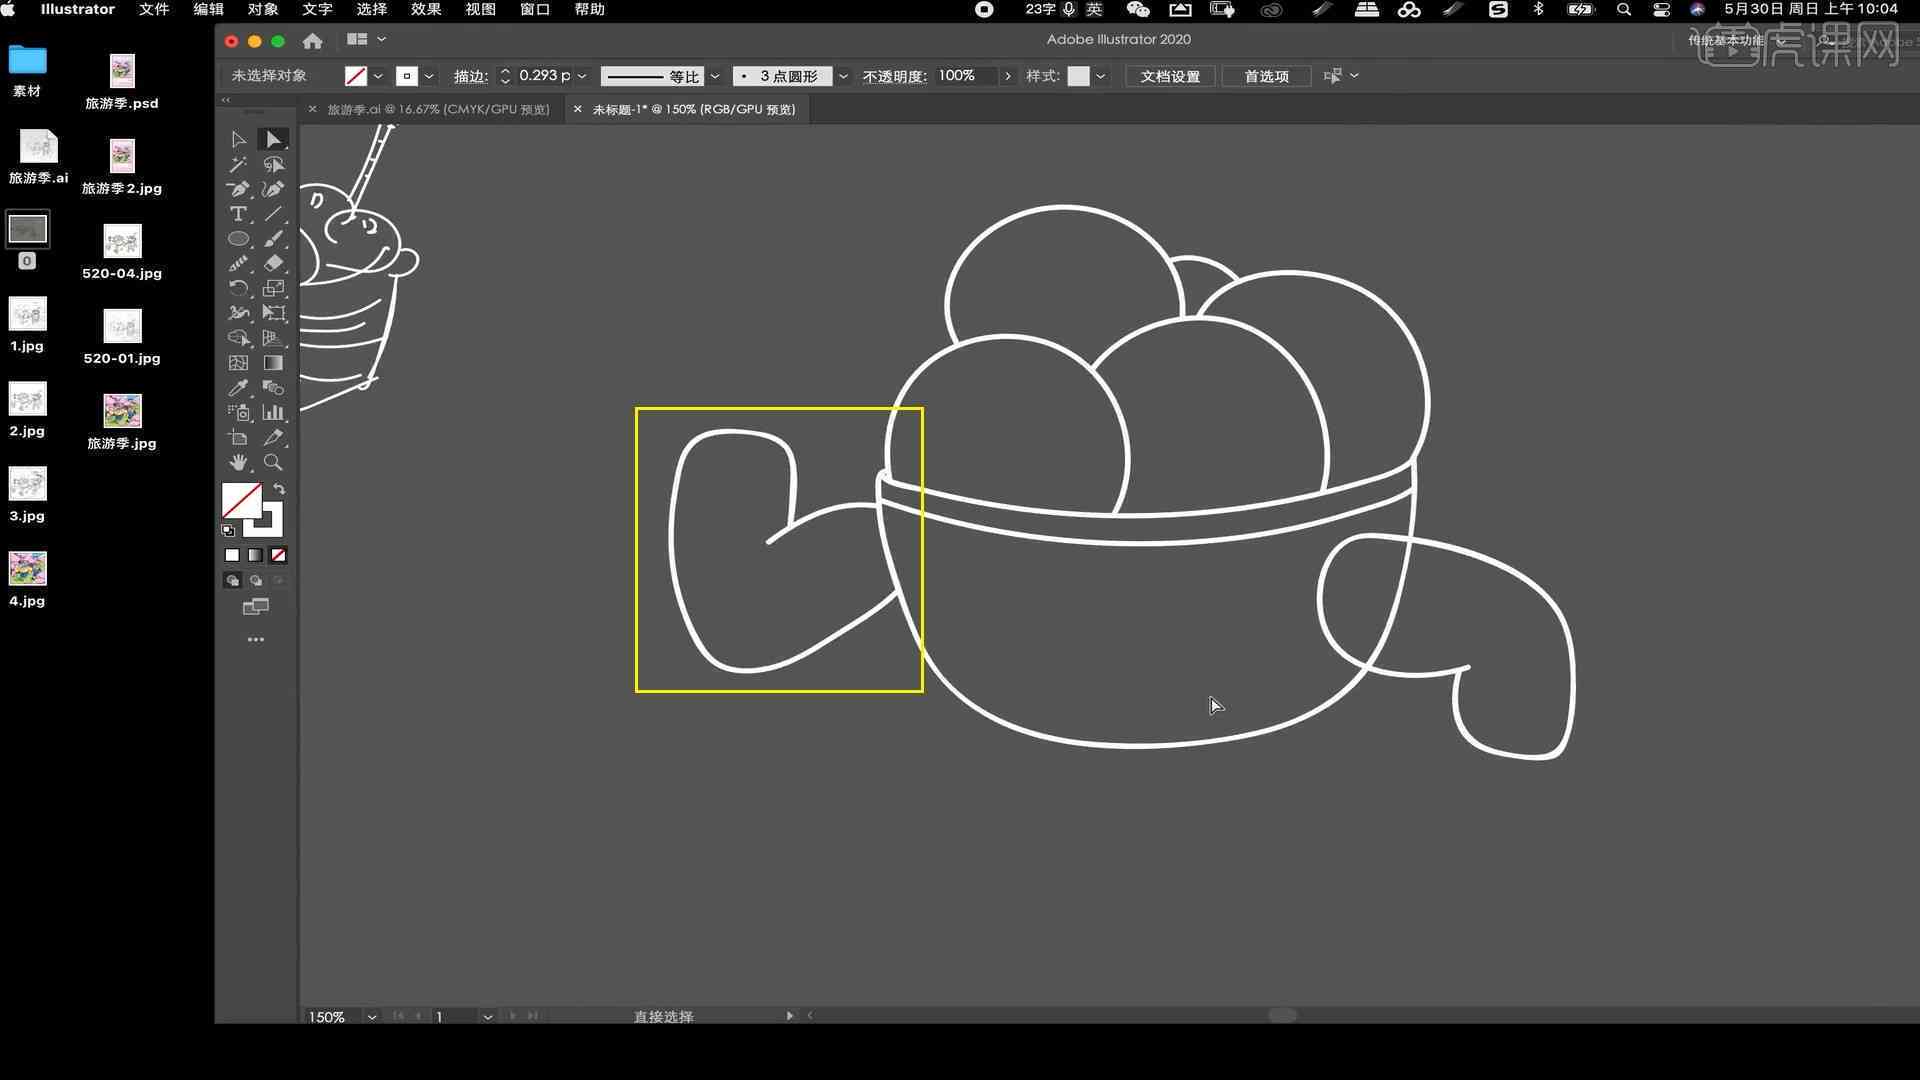Select the Eyedropper tool

point(238,388)
